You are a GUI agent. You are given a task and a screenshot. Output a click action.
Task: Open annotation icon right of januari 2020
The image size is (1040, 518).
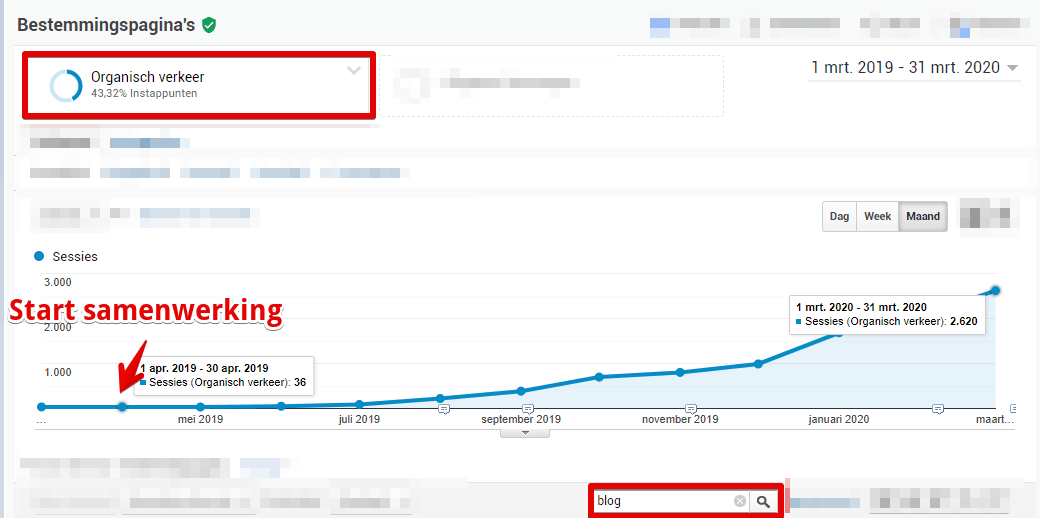pyautogui.click(x=938, y=409)
